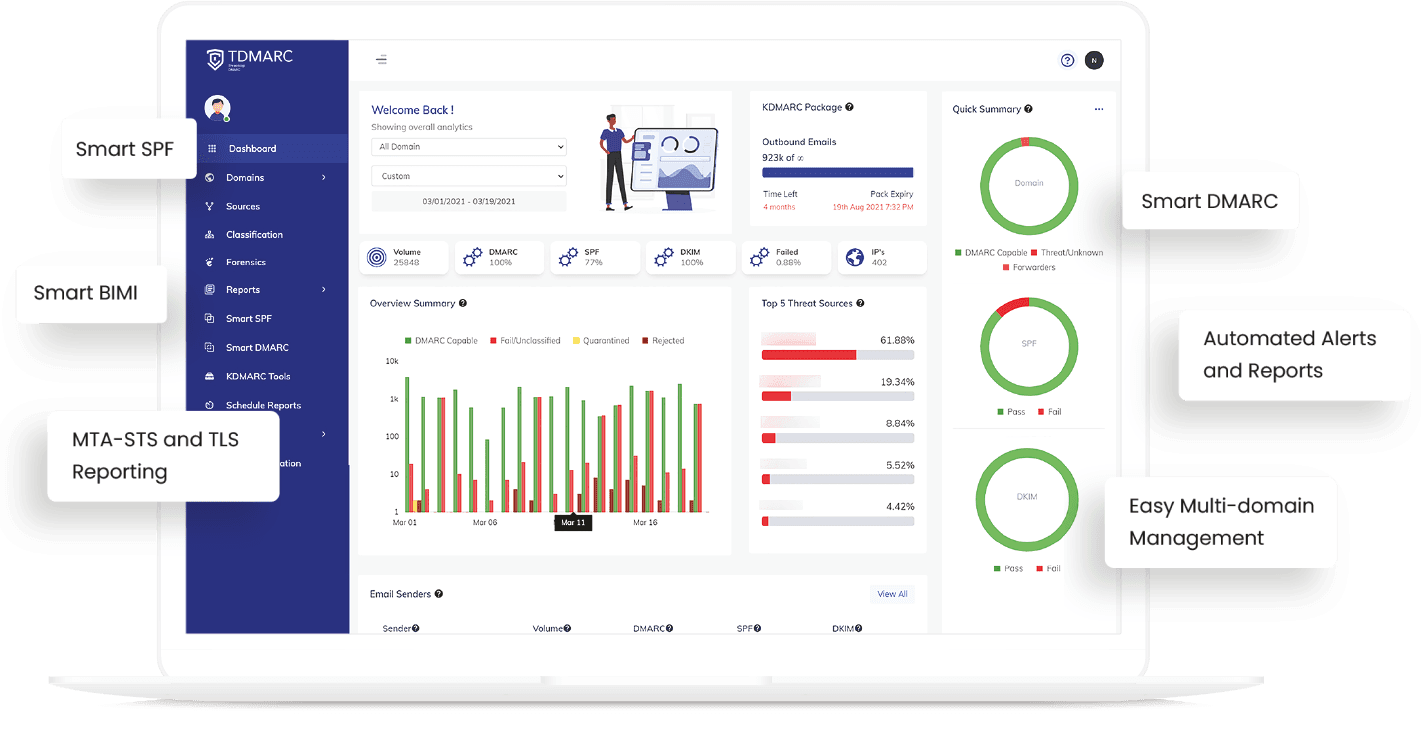Open Quick Summary three-dots menu
This screenshot has height=729, width=1421.
pos(1099,109)
